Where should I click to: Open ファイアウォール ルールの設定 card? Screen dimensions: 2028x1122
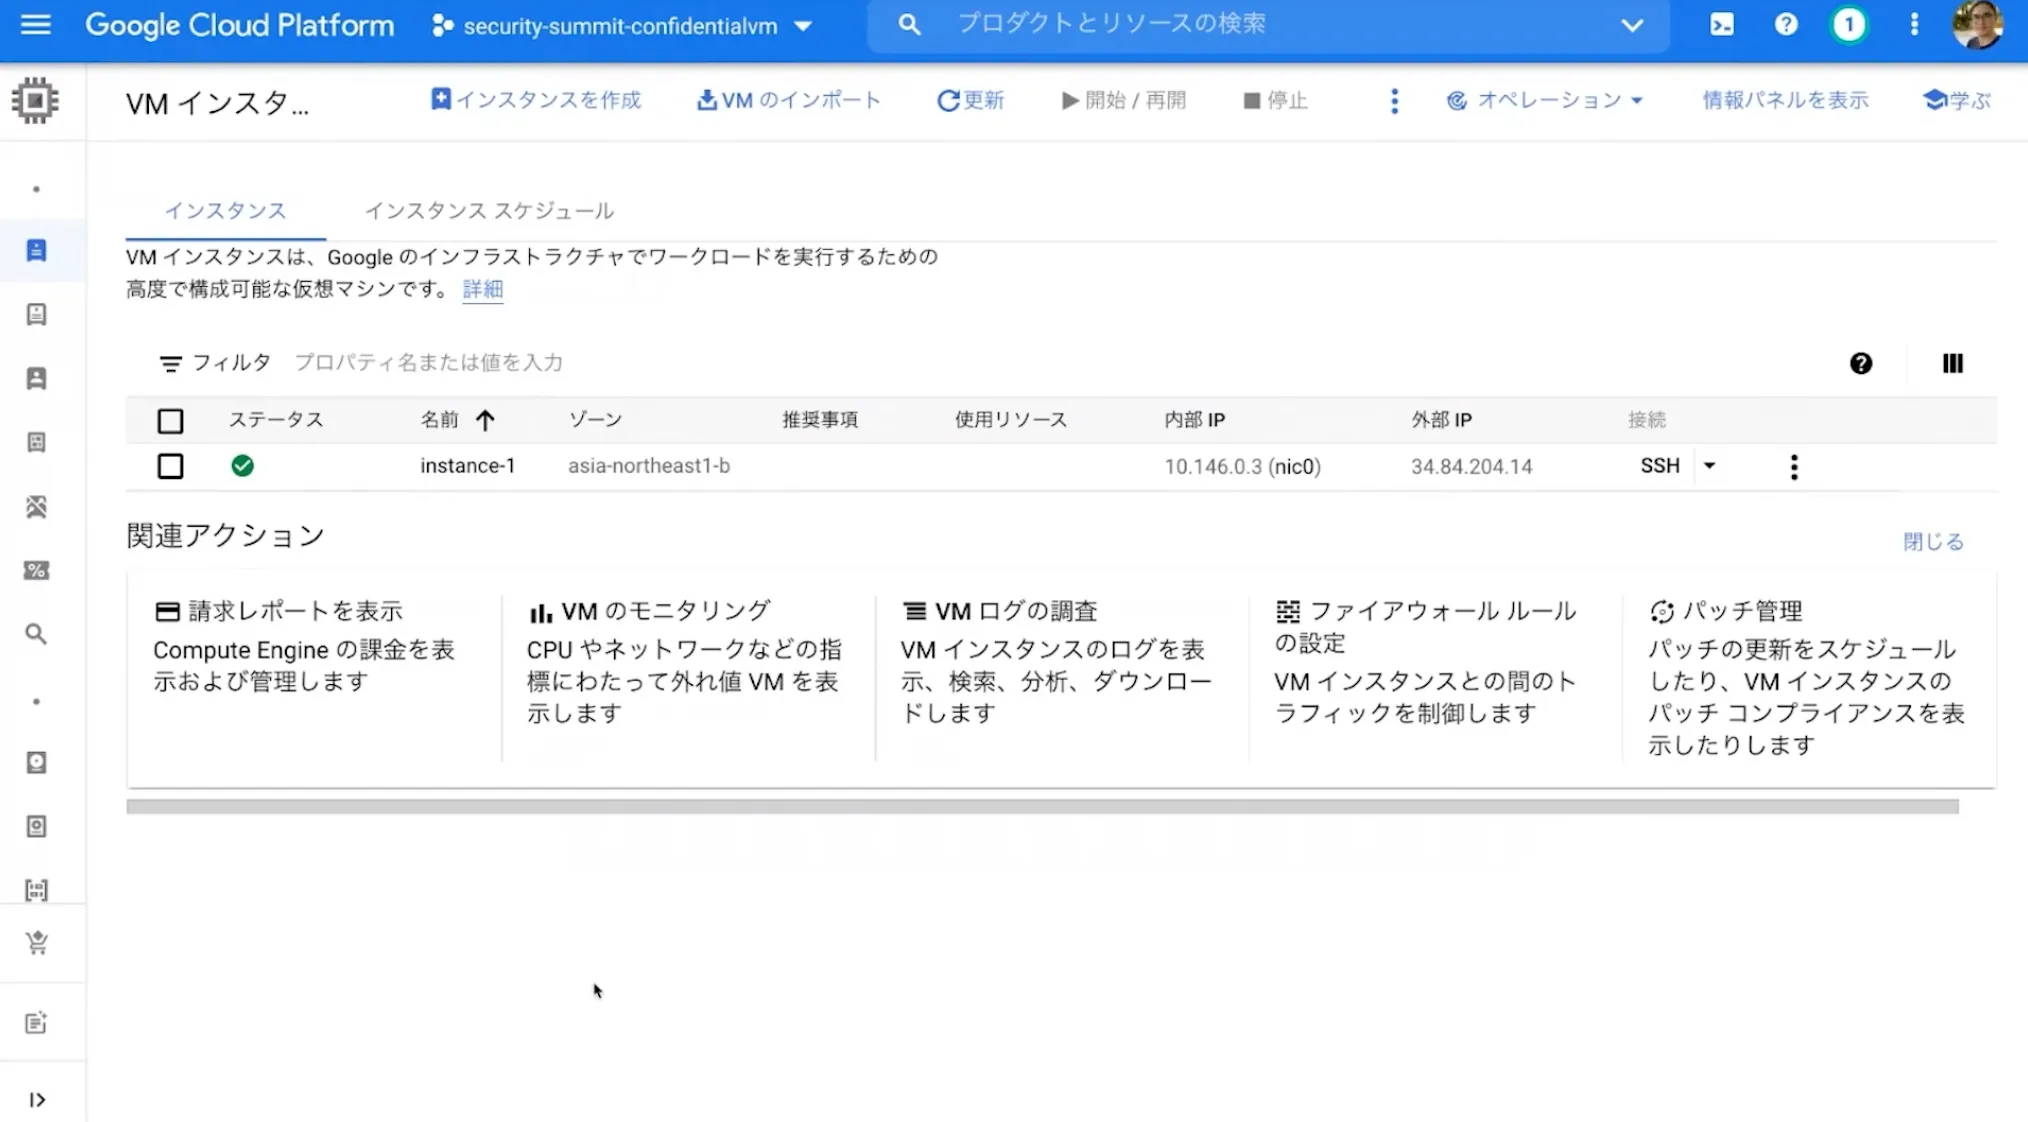tap(1435, 680)
